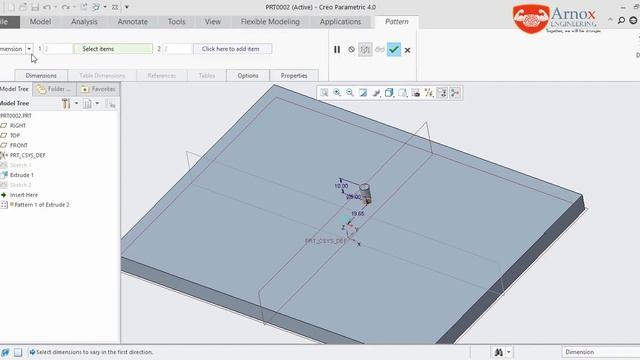Click second direction member count field
Screen dimensions: 640x360
click(x=178, y=49)
